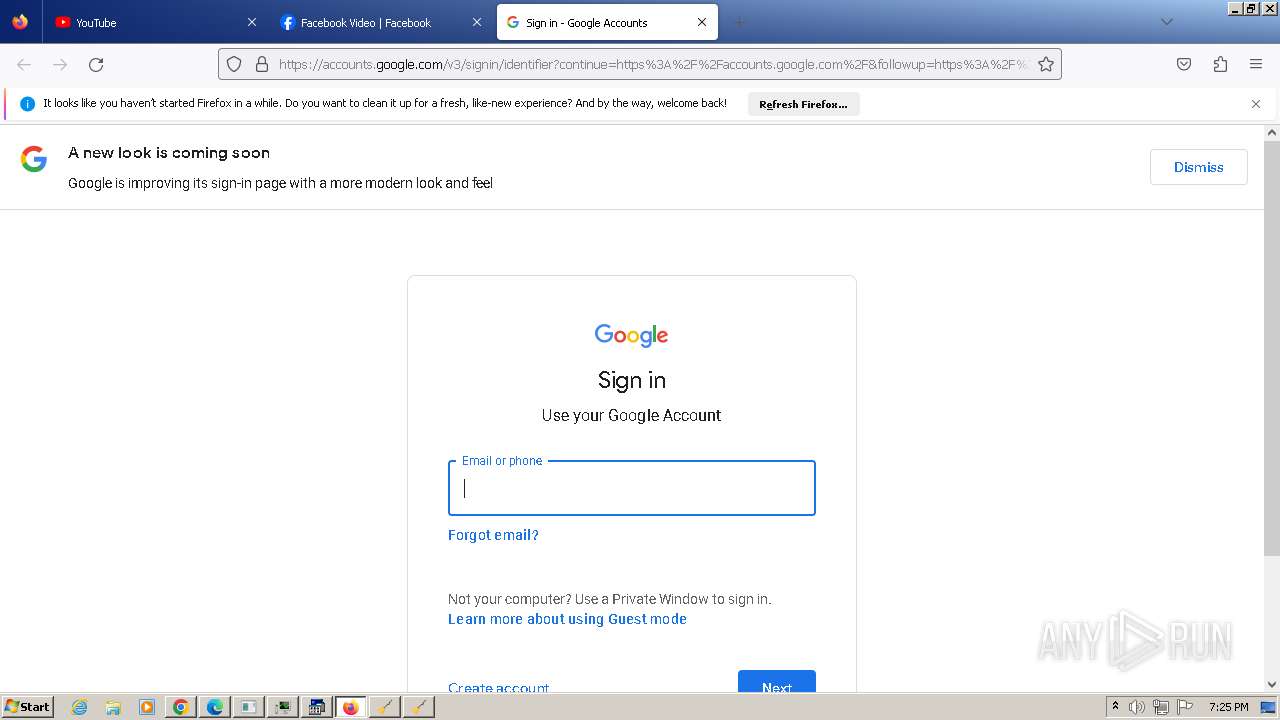Image resolution: width=1280 pixels, height=720 pixels.
Task: Close the Firefox refresh notification bar
Action: [1256, 104]
